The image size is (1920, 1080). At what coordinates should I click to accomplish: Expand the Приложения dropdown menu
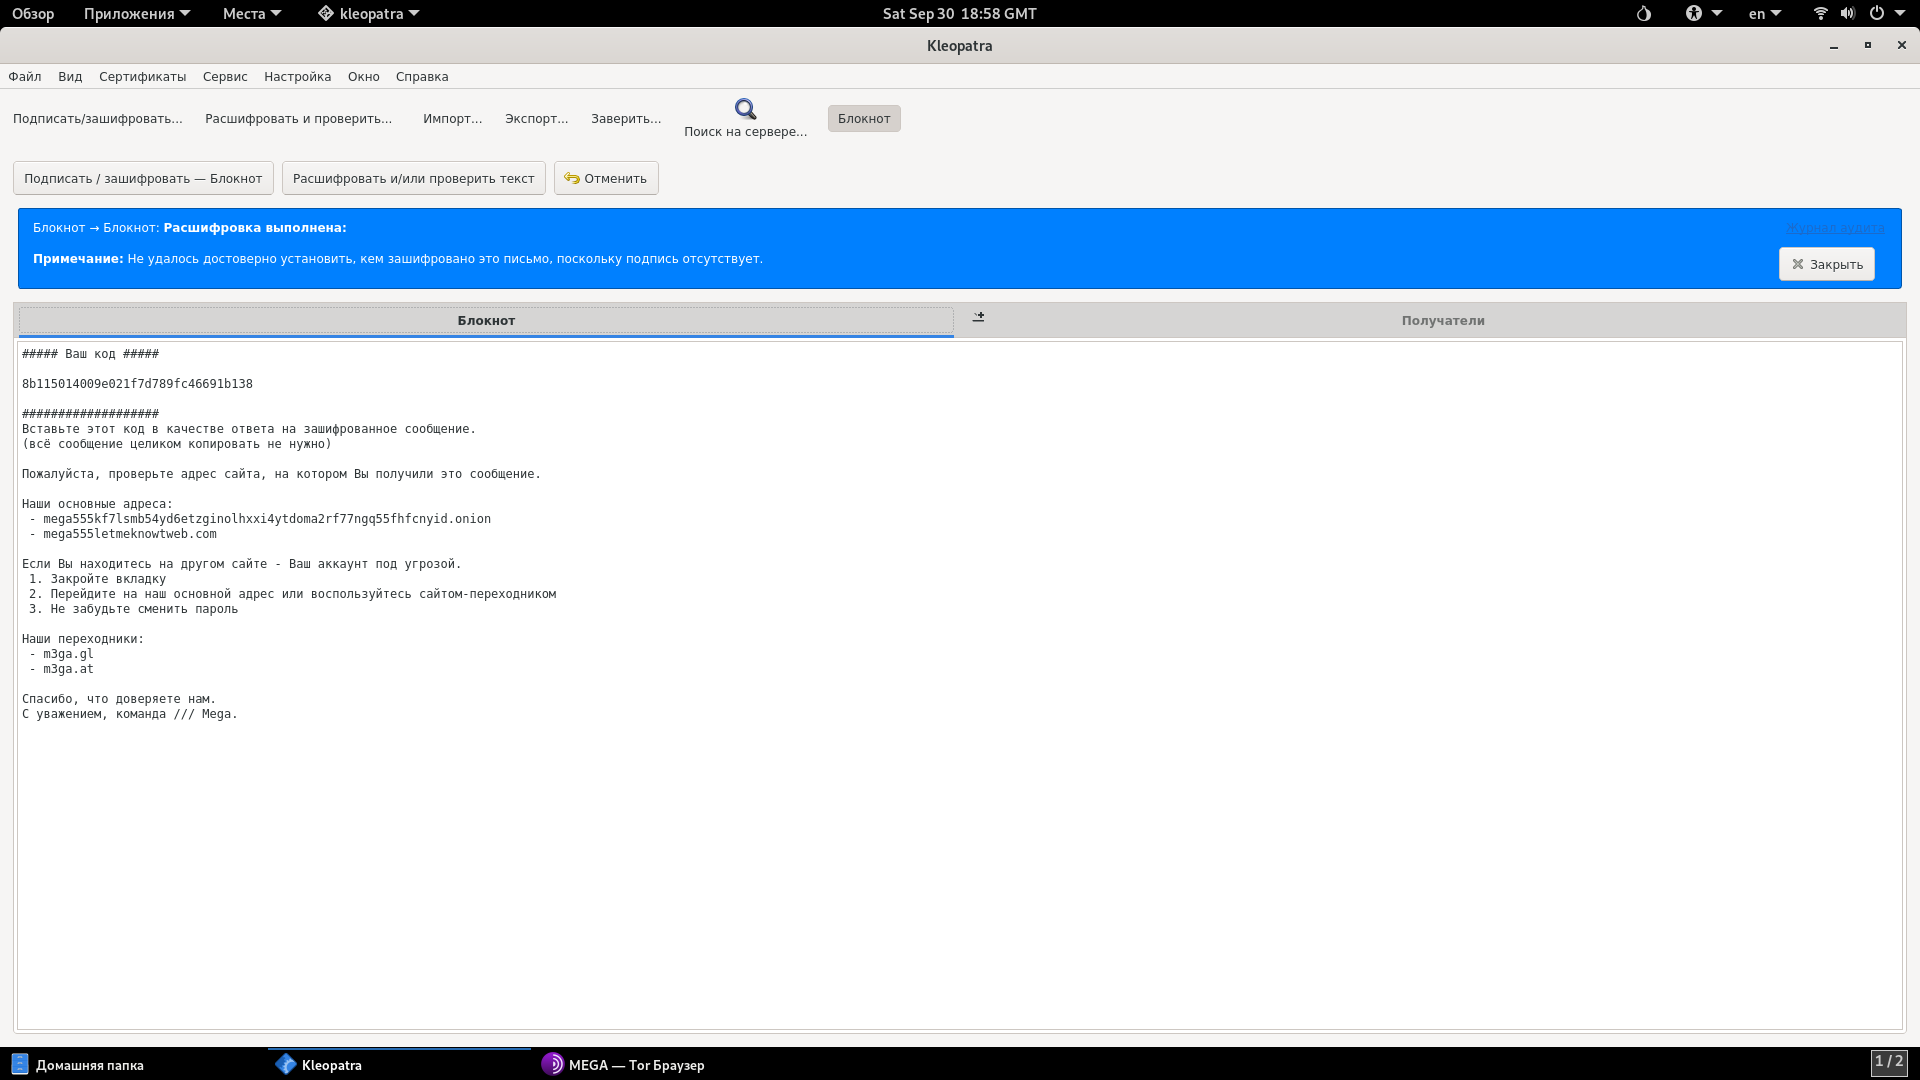click(x=136, y=14)
